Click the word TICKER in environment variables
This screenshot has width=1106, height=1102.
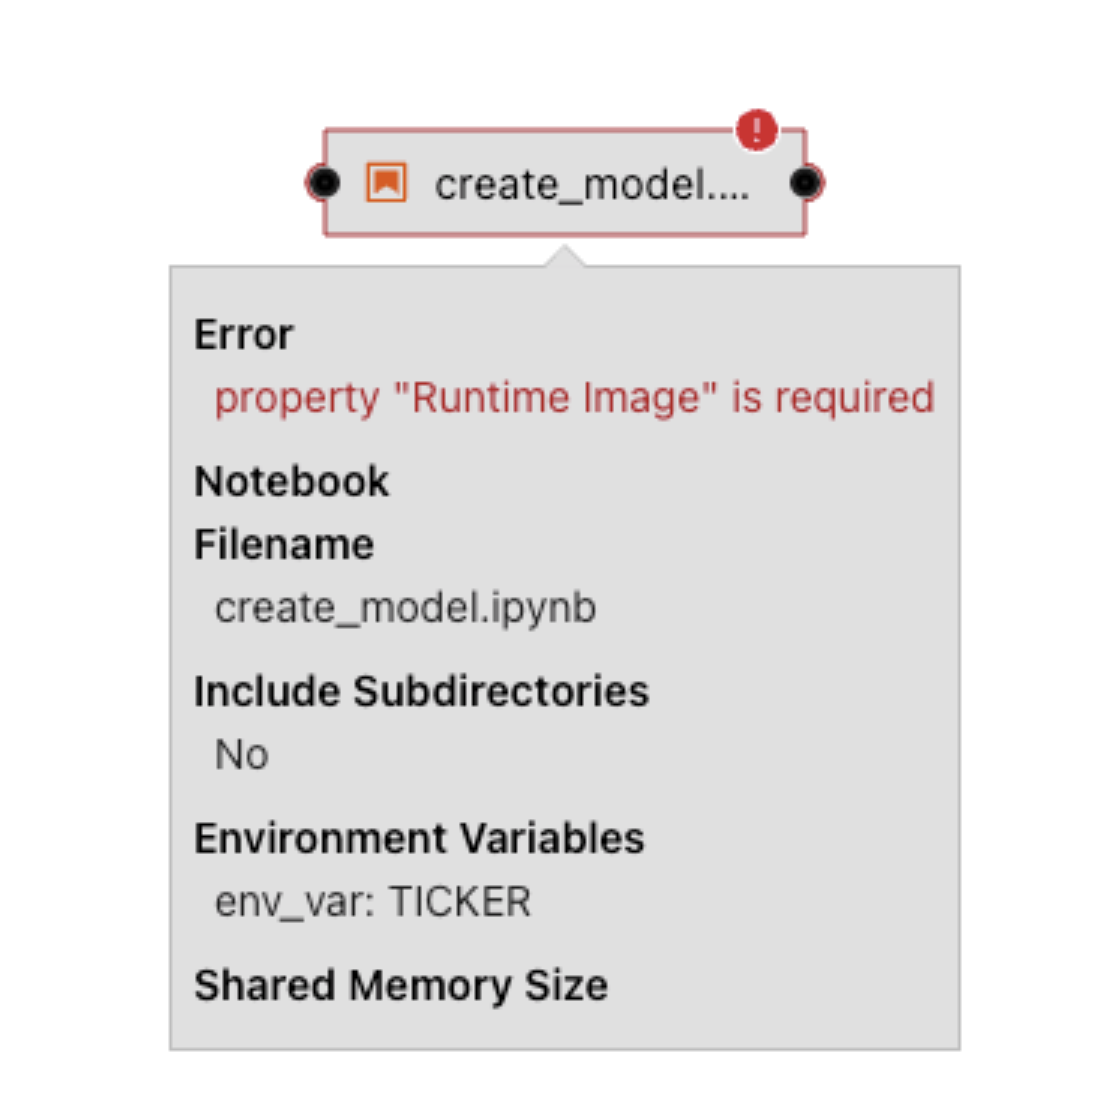pos(461,901)
